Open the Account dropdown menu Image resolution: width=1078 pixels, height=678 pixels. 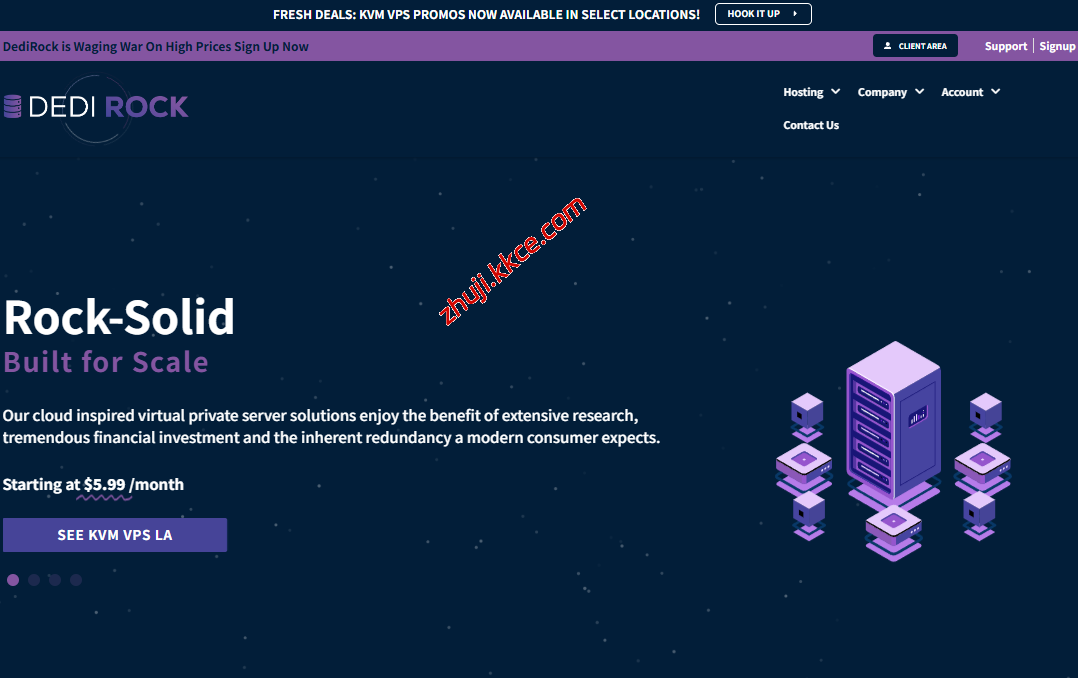[970, 92]
